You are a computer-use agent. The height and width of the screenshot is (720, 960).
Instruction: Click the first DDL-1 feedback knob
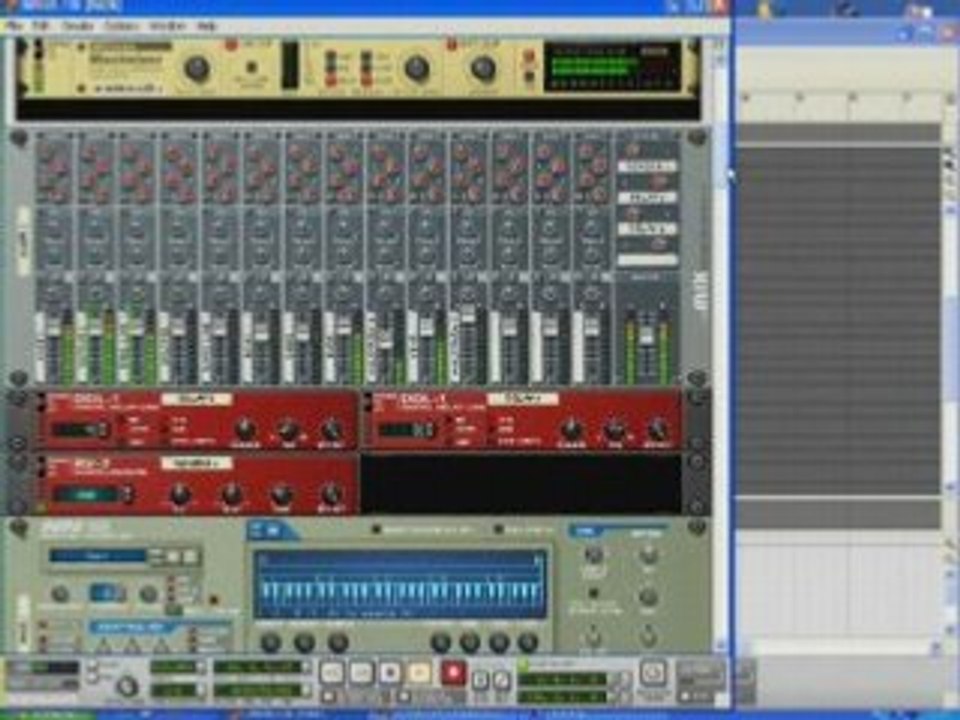pyautogui.click(x=246, y=429)
